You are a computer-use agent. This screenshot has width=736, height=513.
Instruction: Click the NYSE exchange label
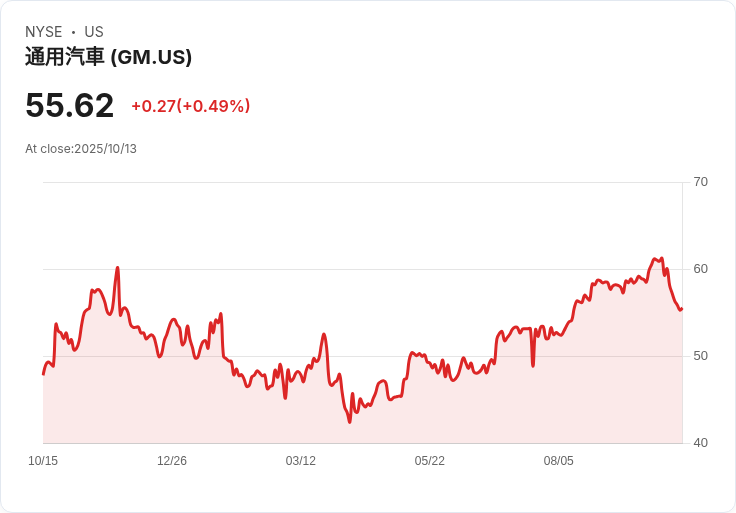pyautogui.click(x=44, y=32)
